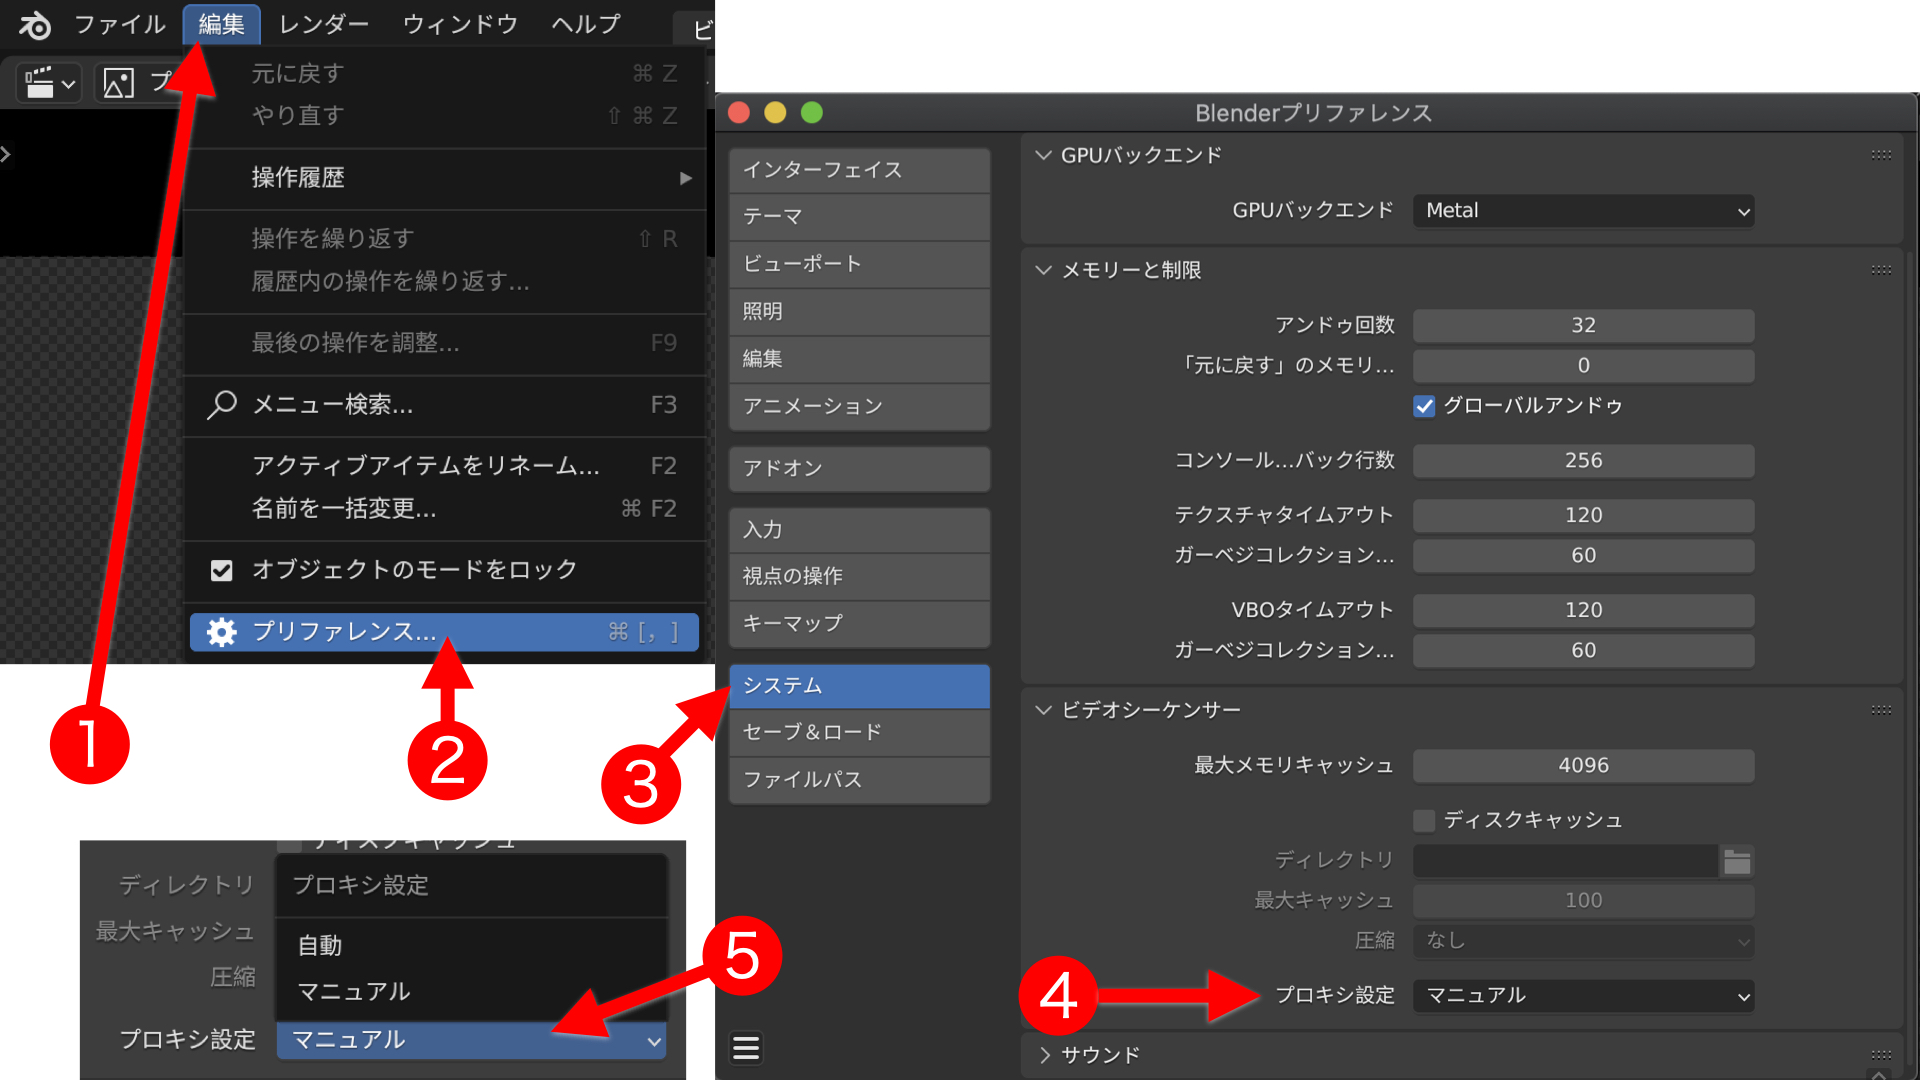
Task: Switch to アドオン preferences tab
Action: [860, 468]
